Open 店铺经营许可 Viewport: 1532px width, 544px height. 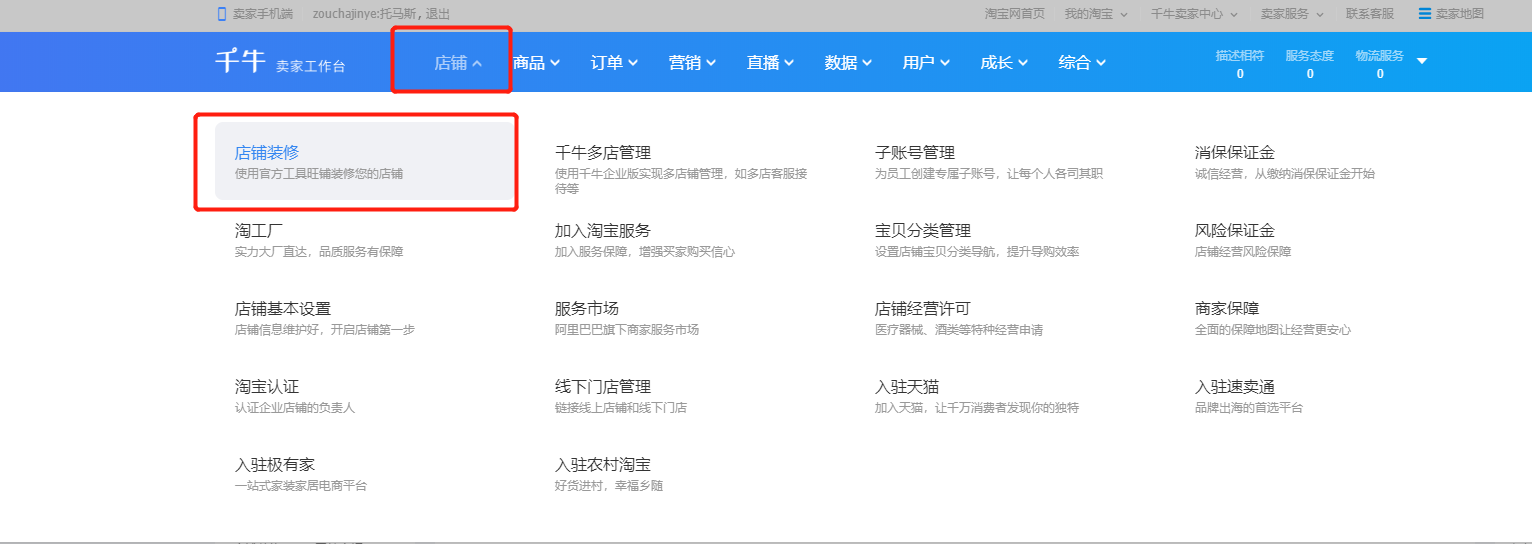pyautogui.click(x=923, y=308)
